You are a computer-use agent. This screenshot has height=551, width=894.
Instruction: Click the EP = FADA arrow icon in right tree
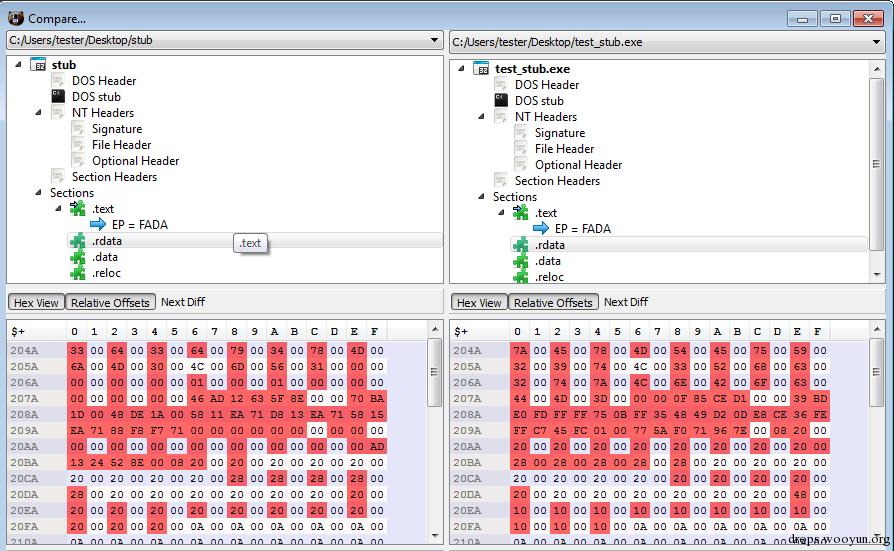point(542,229)
